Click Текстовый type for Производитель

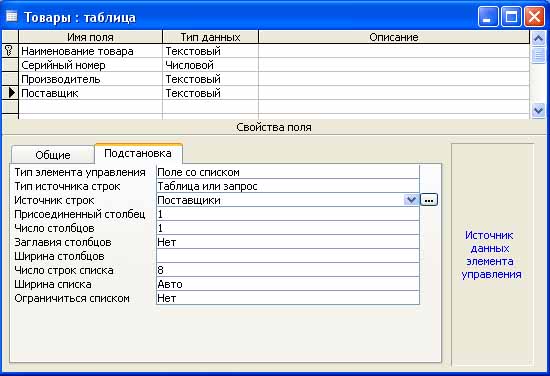210,79
